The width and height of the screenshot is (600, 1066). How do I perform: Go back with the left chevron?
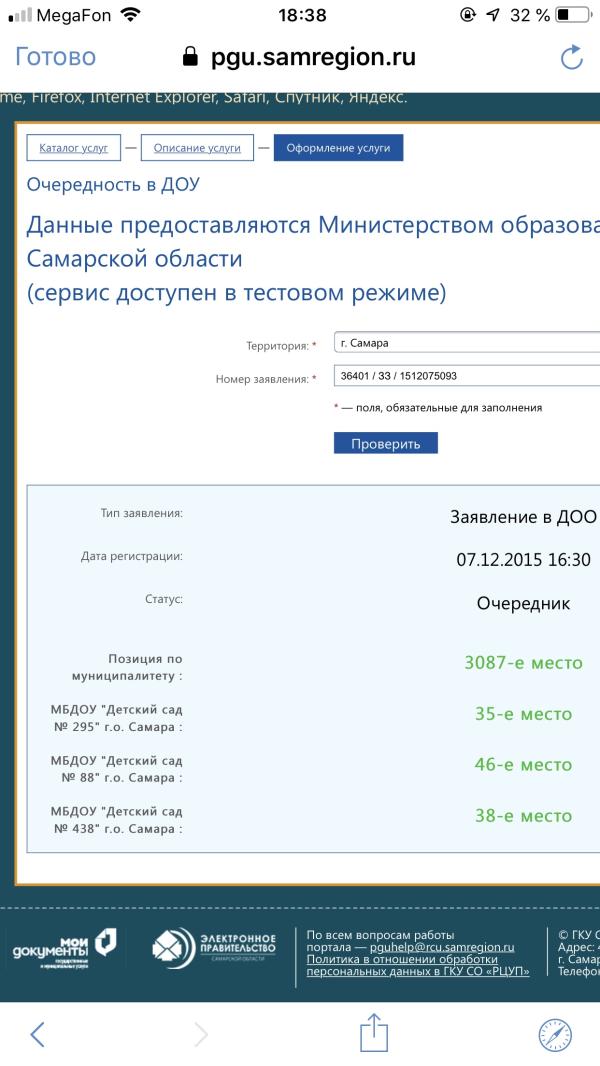[37, 1034]
